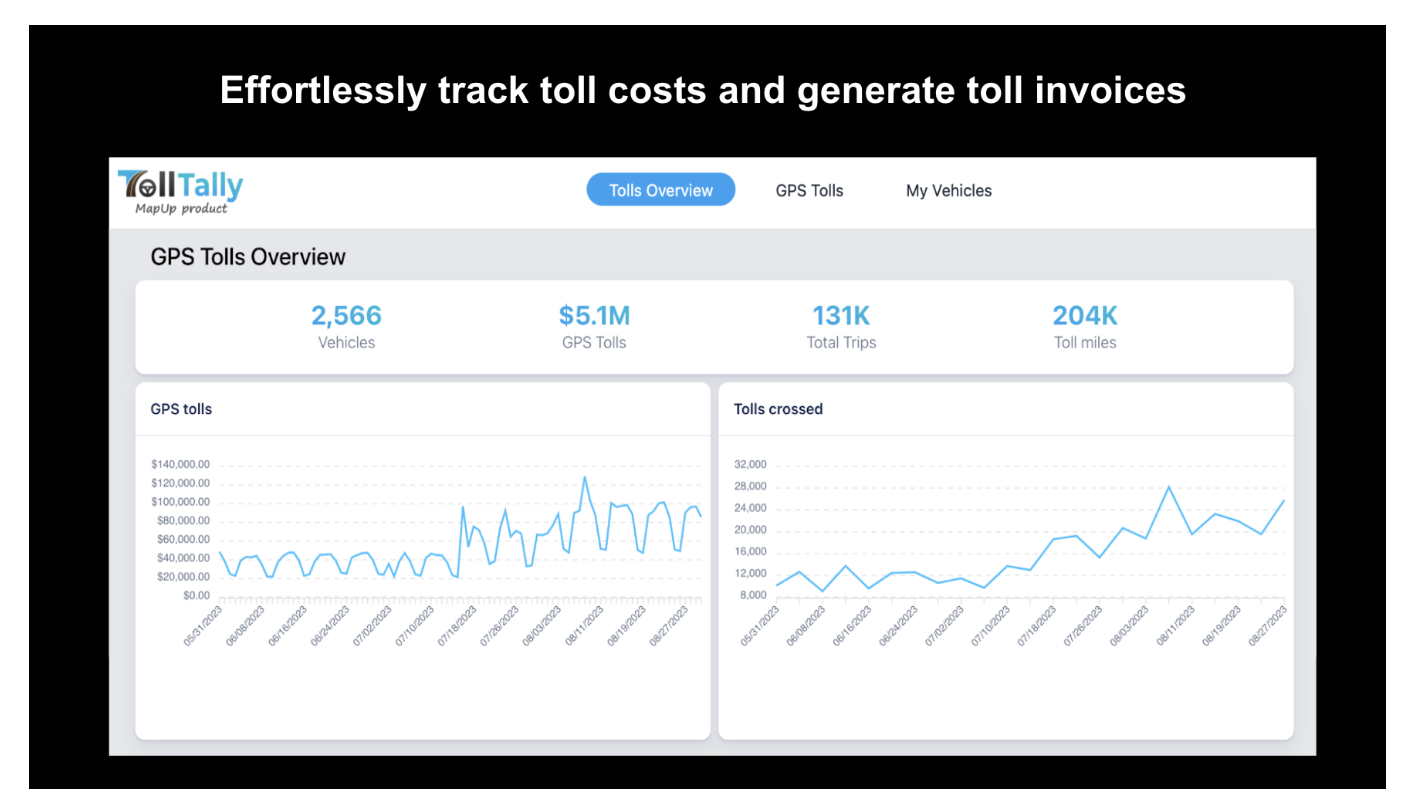This screenshot has height=812, width=1416.
Task: Click the $140,000.00 y-axis label
Action: (180, 464)
